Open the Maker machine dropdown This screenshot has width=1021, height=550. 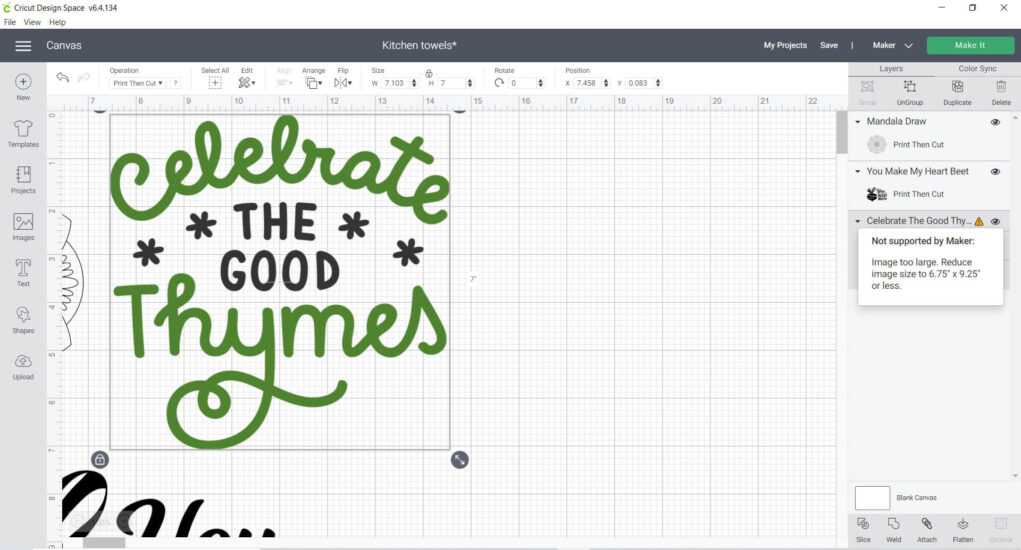[x=892, y=46]
